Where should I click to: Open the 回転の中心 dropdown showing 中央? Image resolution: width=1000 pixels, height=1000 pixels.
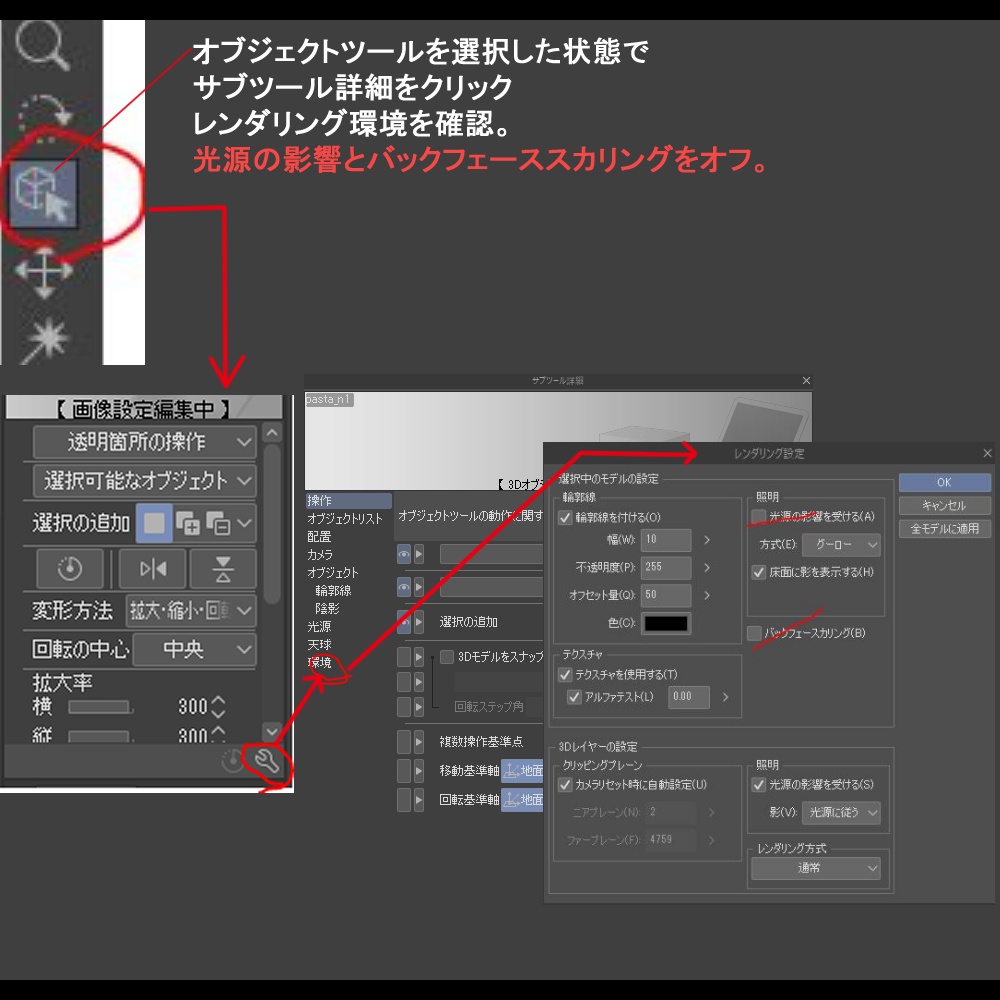click(195, 650)
